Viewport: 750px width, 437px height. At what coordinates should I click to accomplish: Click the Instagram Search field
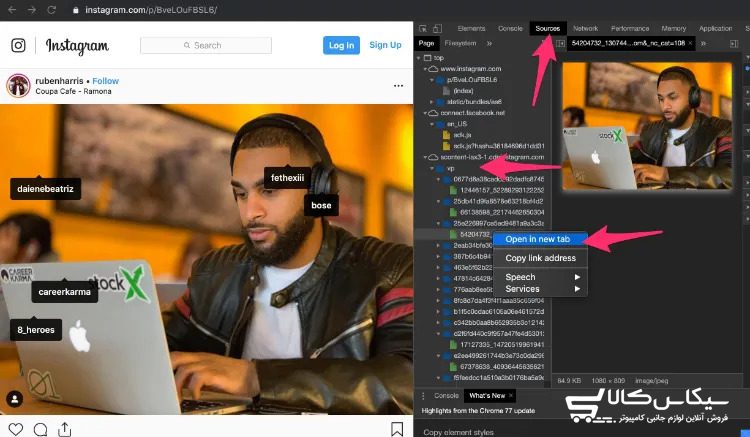pos(206,45)
